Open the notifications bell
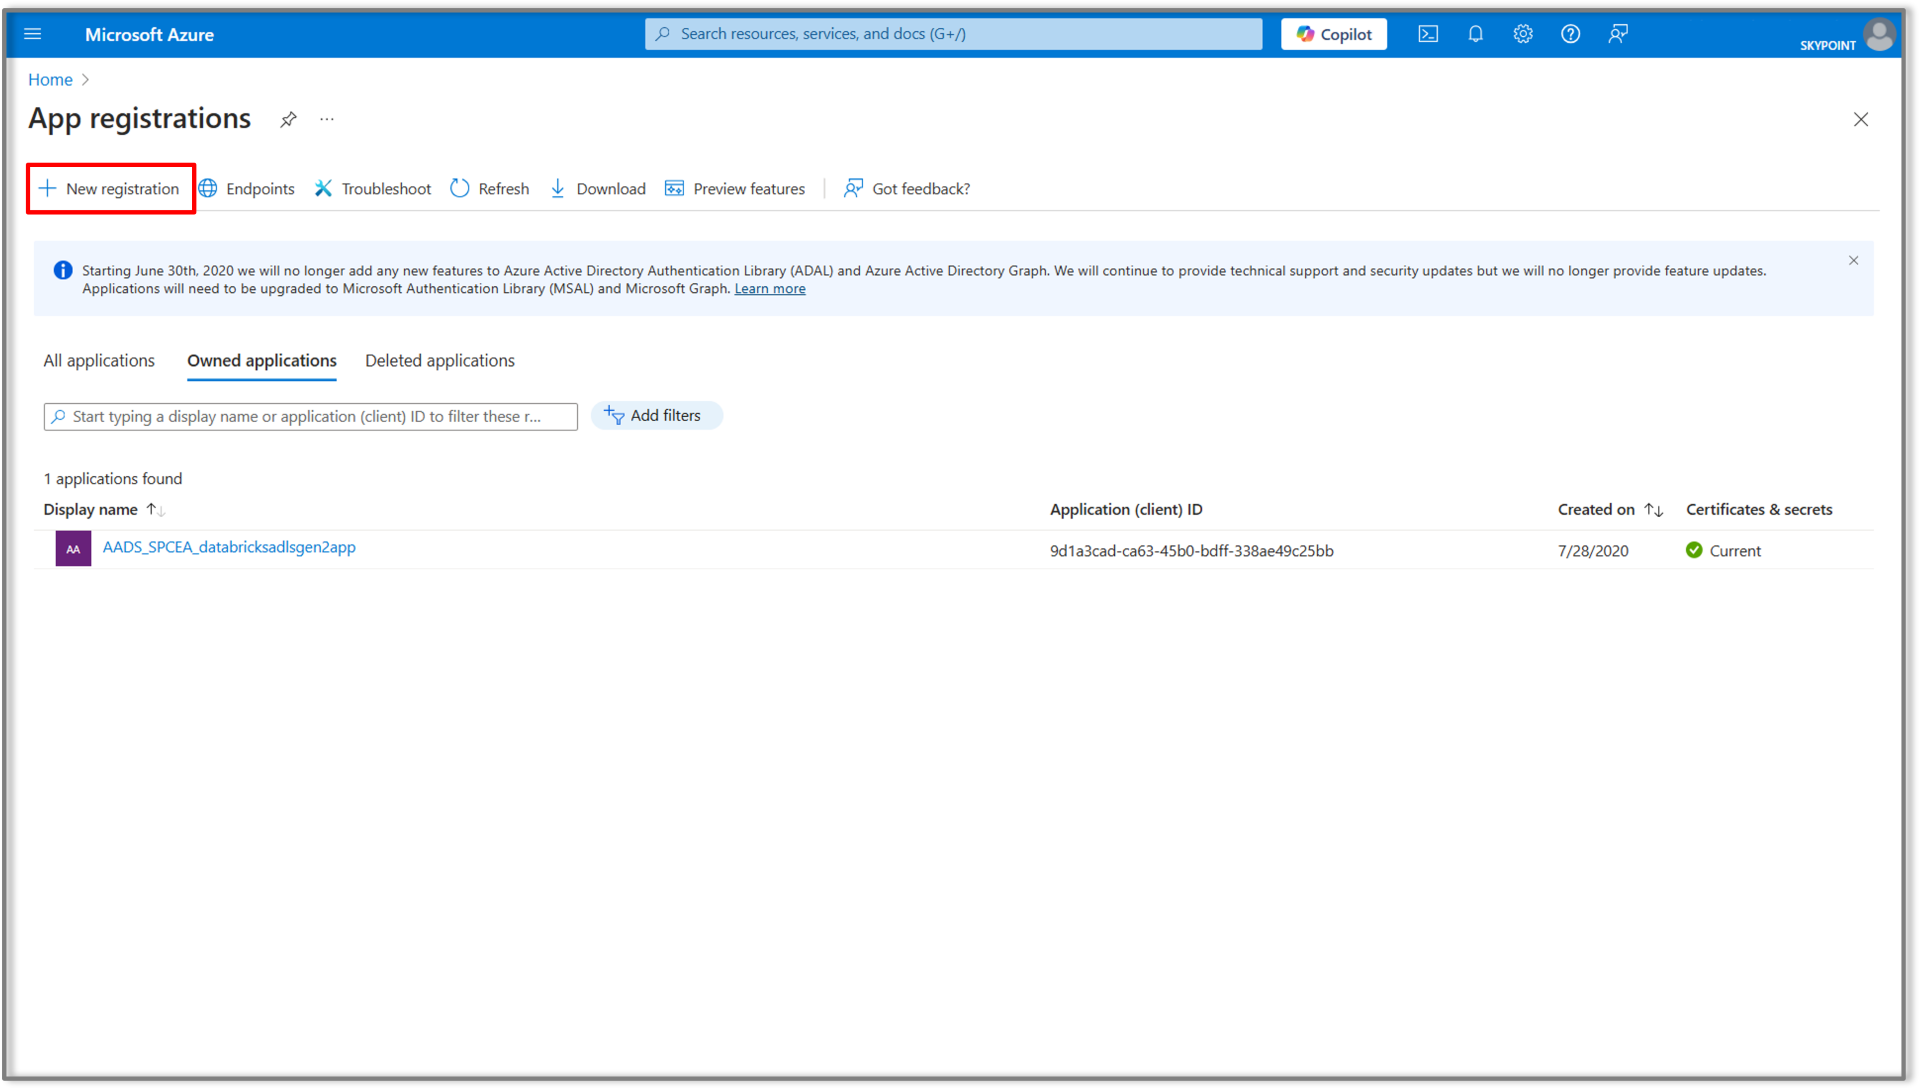The width and height of the screenshot is (1920, 1089). pos(1475,34)
